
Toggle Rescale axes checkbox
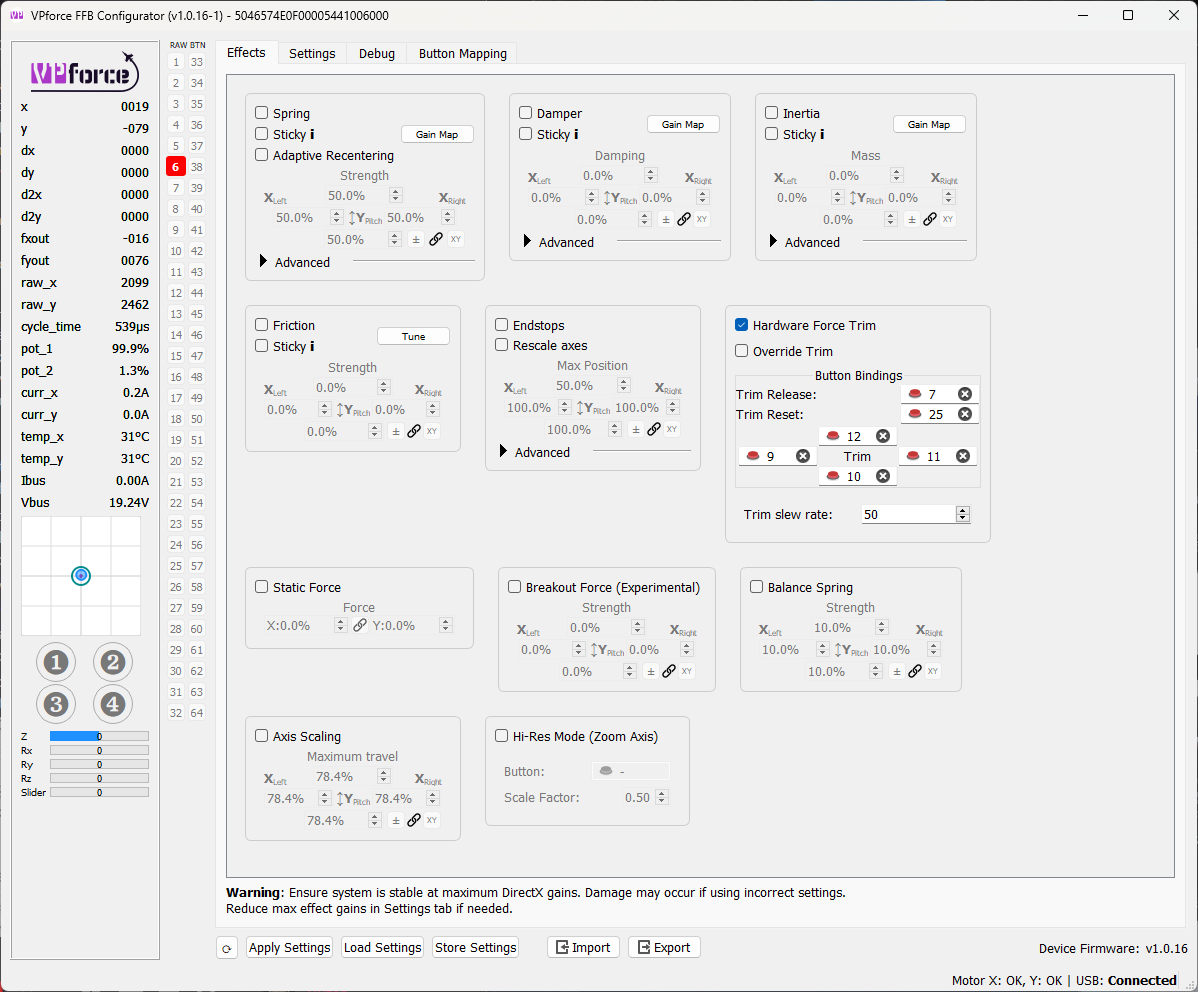coord(502,345)
